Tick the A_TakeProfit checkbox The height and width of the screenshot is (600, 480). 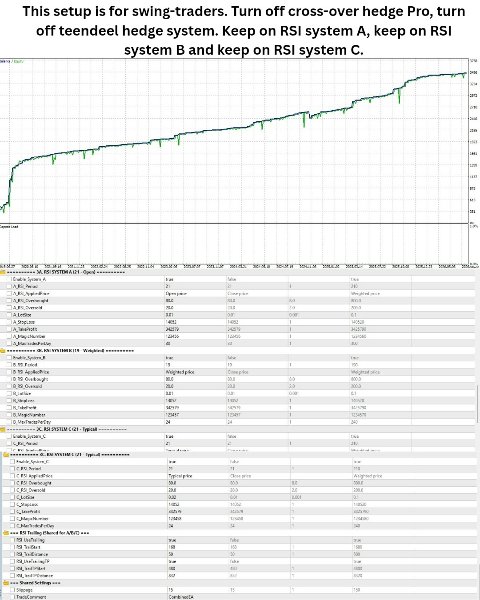9,329
